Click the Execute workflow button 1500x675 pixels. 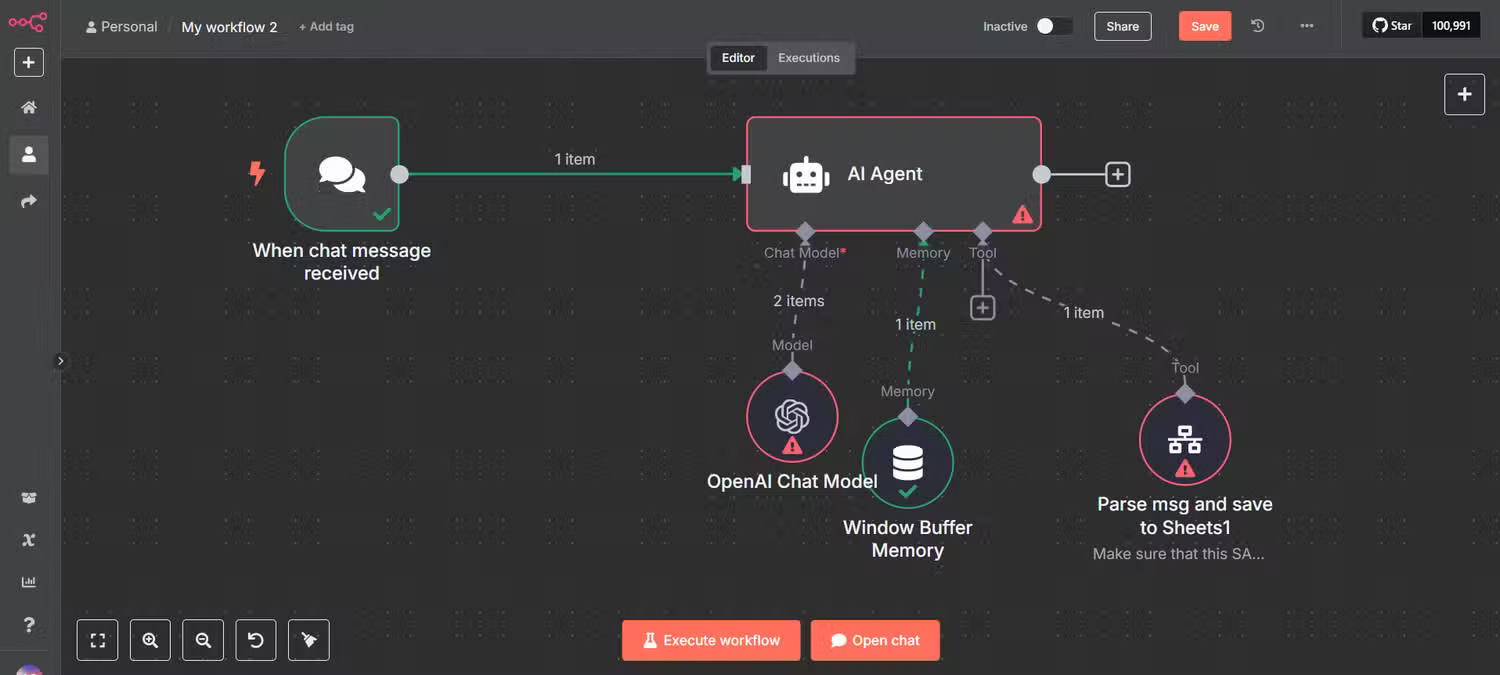[711, 641]
